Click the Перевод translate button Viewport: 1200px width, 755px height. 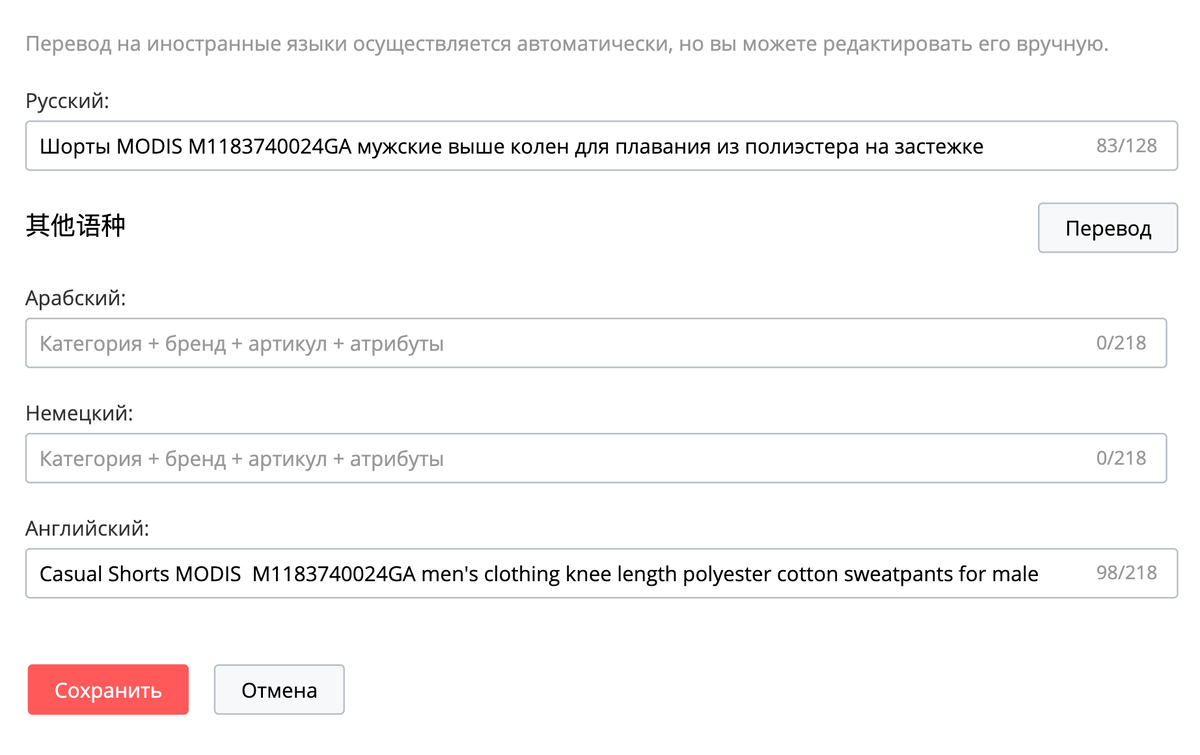pos(1108,228)
